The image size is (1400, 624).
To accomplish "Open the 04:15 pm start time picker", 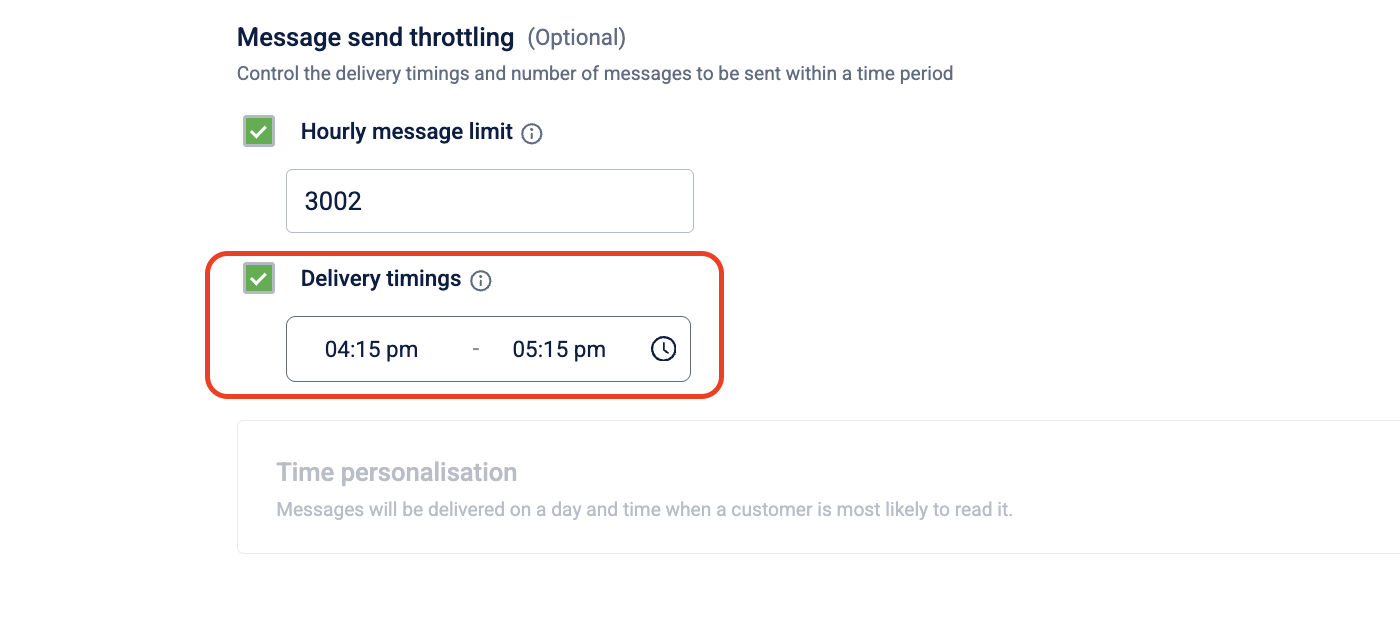I will click(x=371, y=349).
